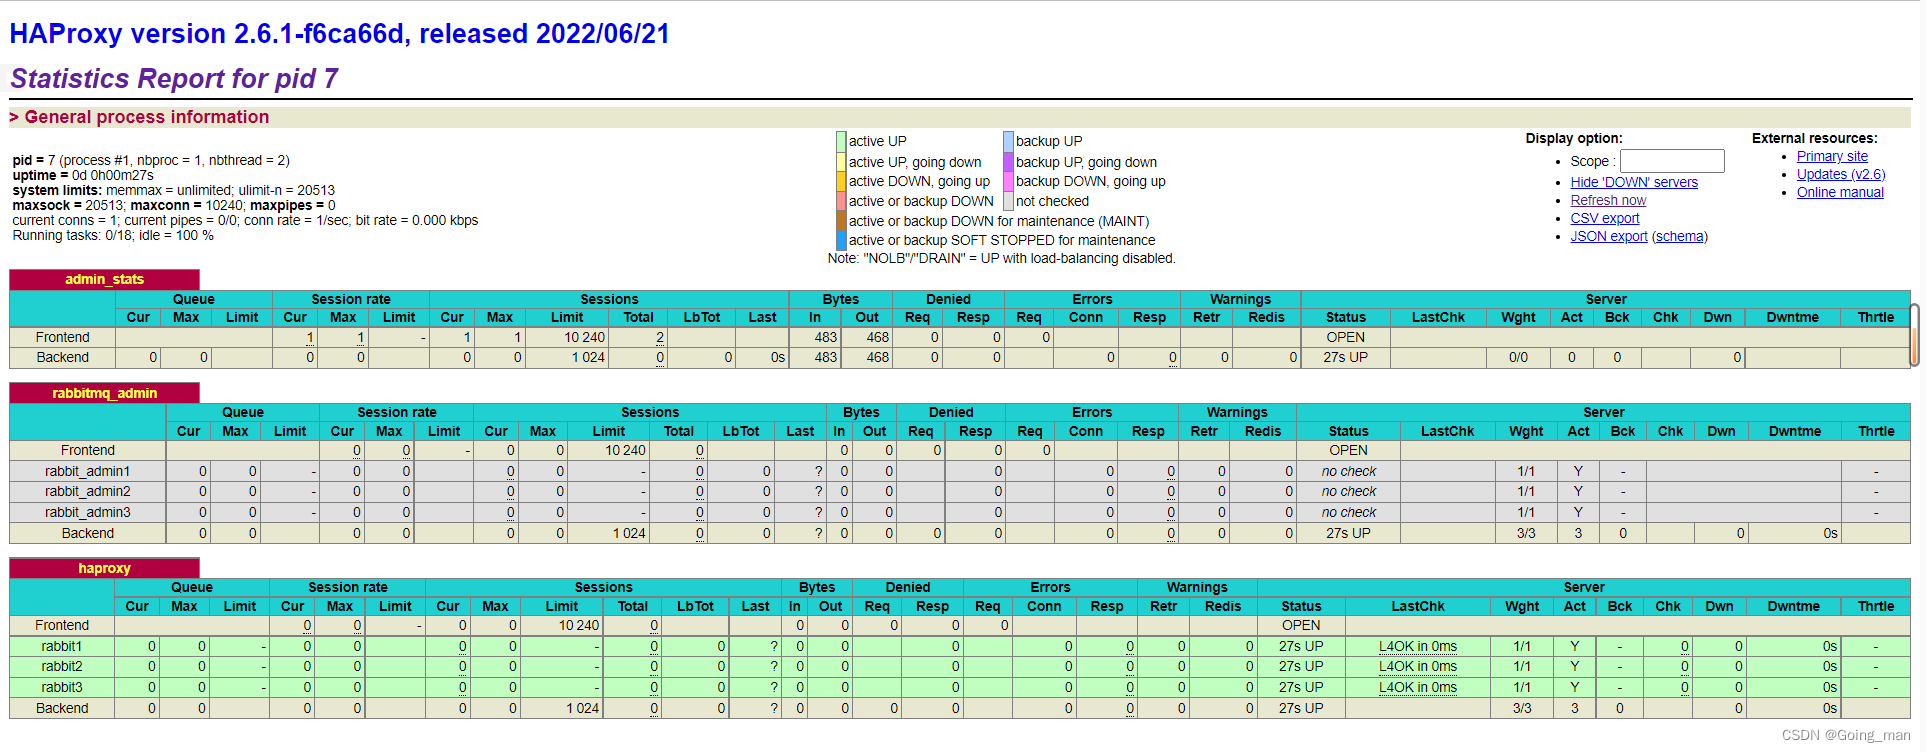Click rabbit_admin1's no check status
Image resolution: width=1926 pixels, height=752 pixels.
coord(1348,471)
